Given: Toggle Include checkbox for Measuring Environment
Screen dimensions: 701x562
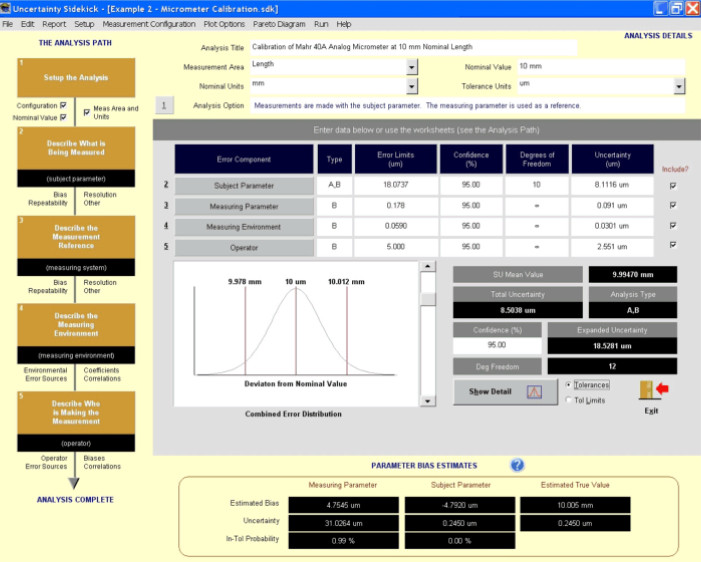Looking at the screenshot, I should pyautogui.click(x=673, y=225).
